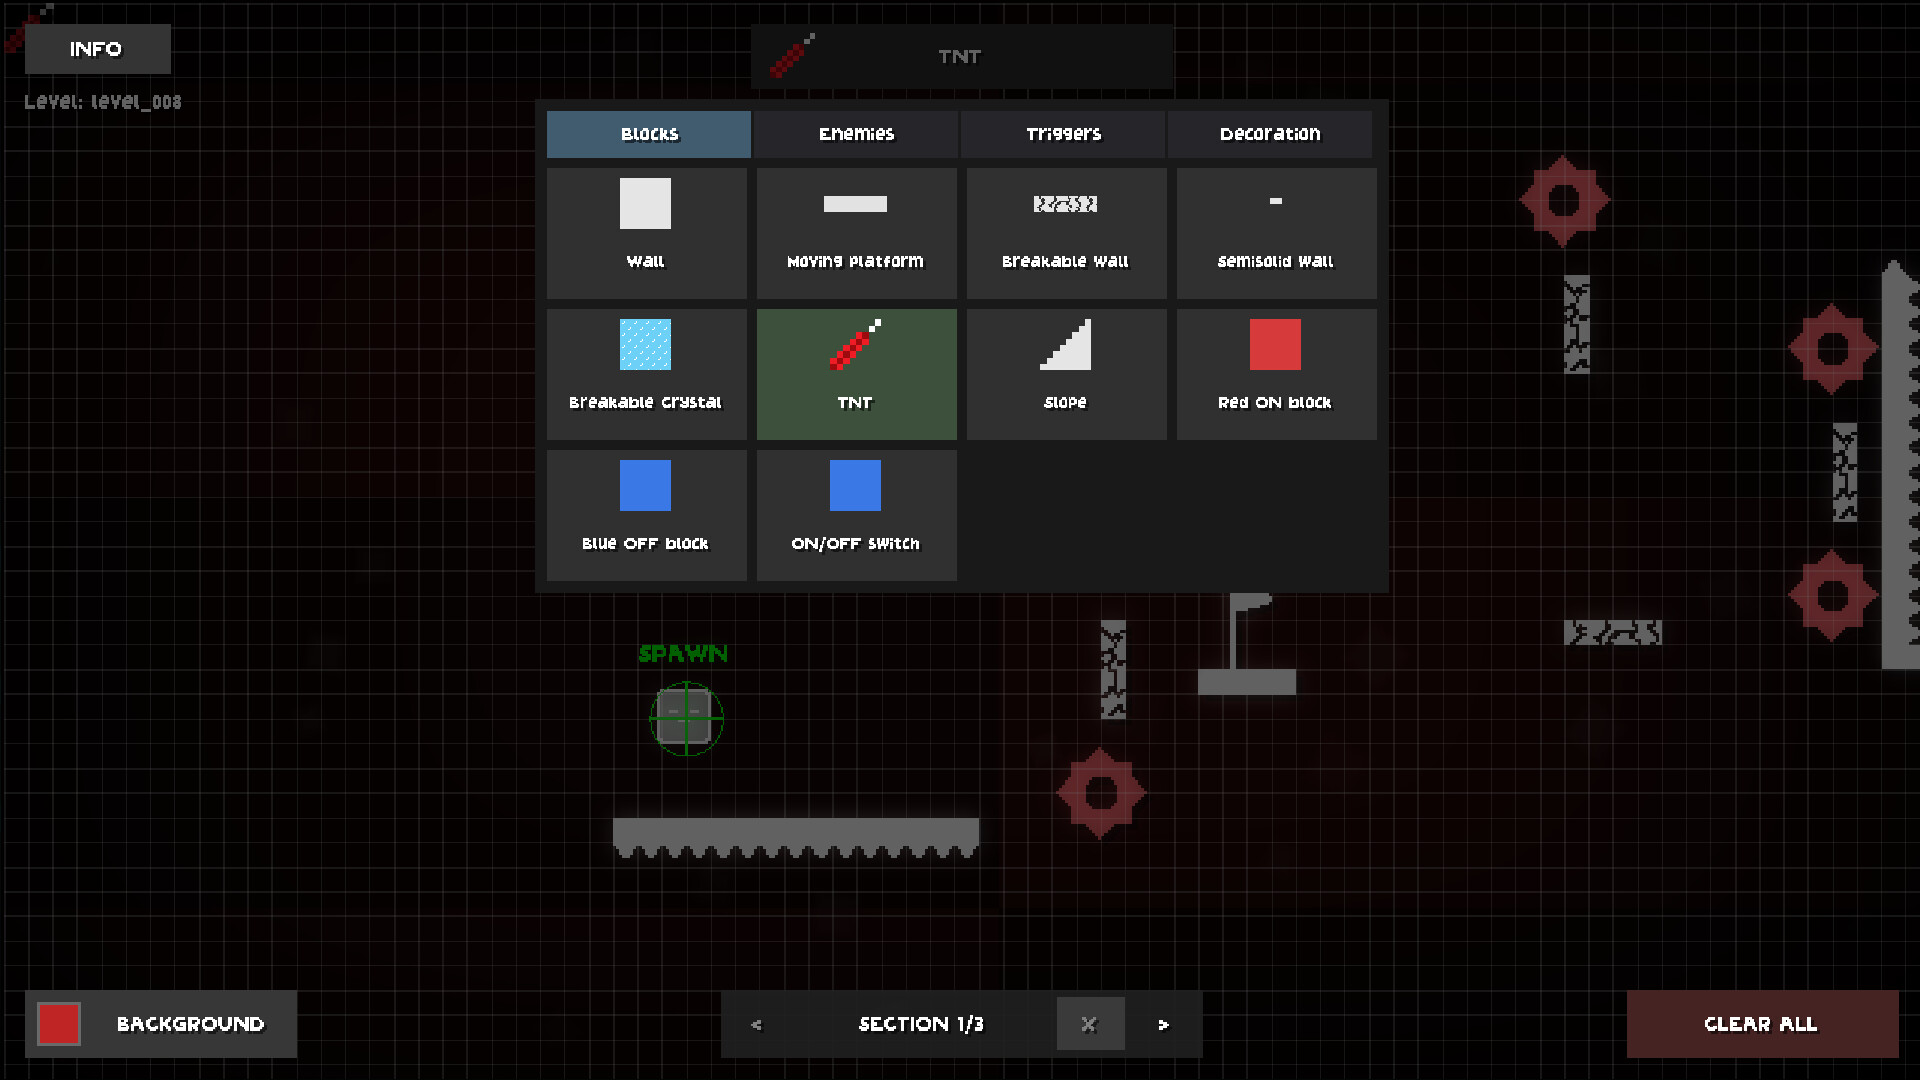Click the CLEAR ALL button
The image size is (1920, 1080).
[x=1762, y=1024]
